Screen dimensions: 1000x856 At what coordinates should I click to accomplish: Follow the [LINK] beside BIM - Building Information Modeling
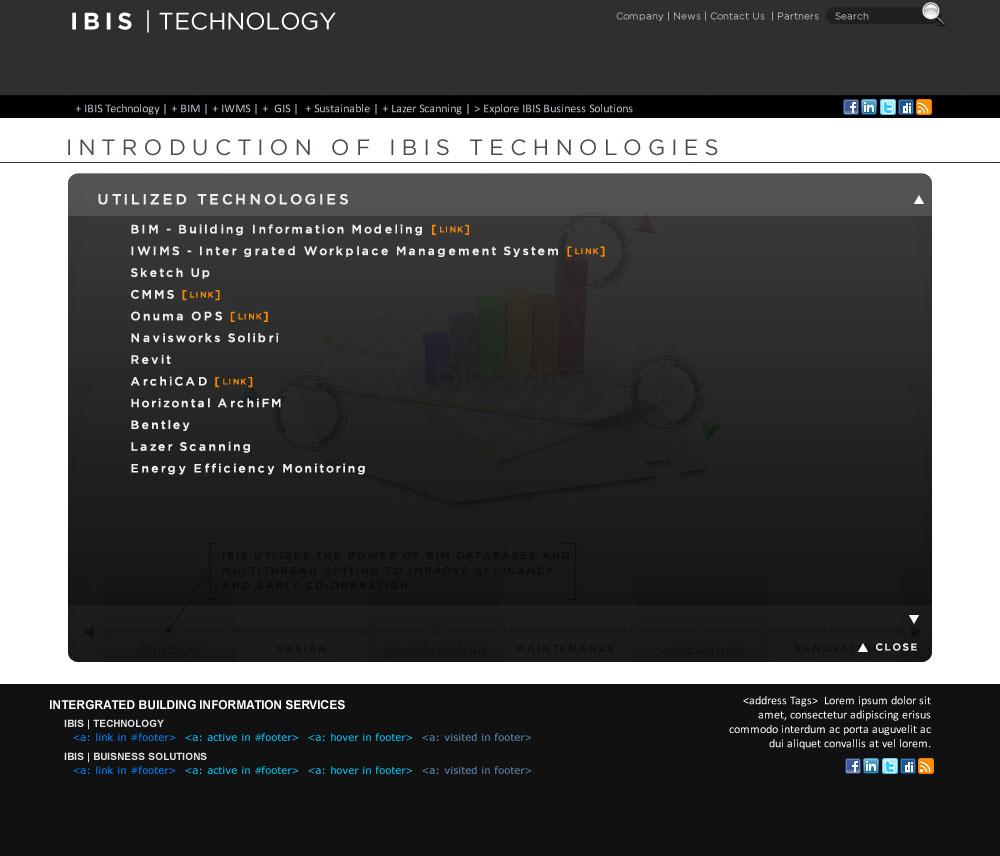click(451, 230)
